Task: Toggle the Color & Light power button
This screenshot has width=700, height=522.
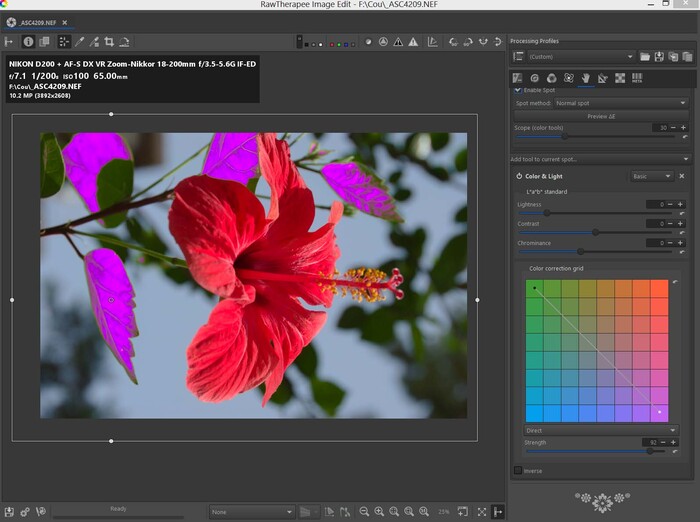Action: [x=519, y=176]
